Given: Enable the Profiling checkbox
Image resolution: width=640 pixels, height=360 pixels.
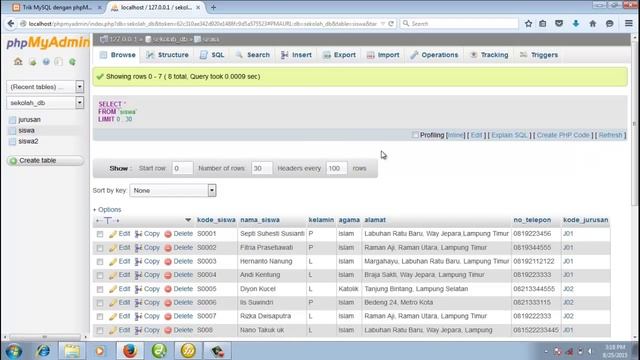Looking at the screenshot, I should coord(415,135).
